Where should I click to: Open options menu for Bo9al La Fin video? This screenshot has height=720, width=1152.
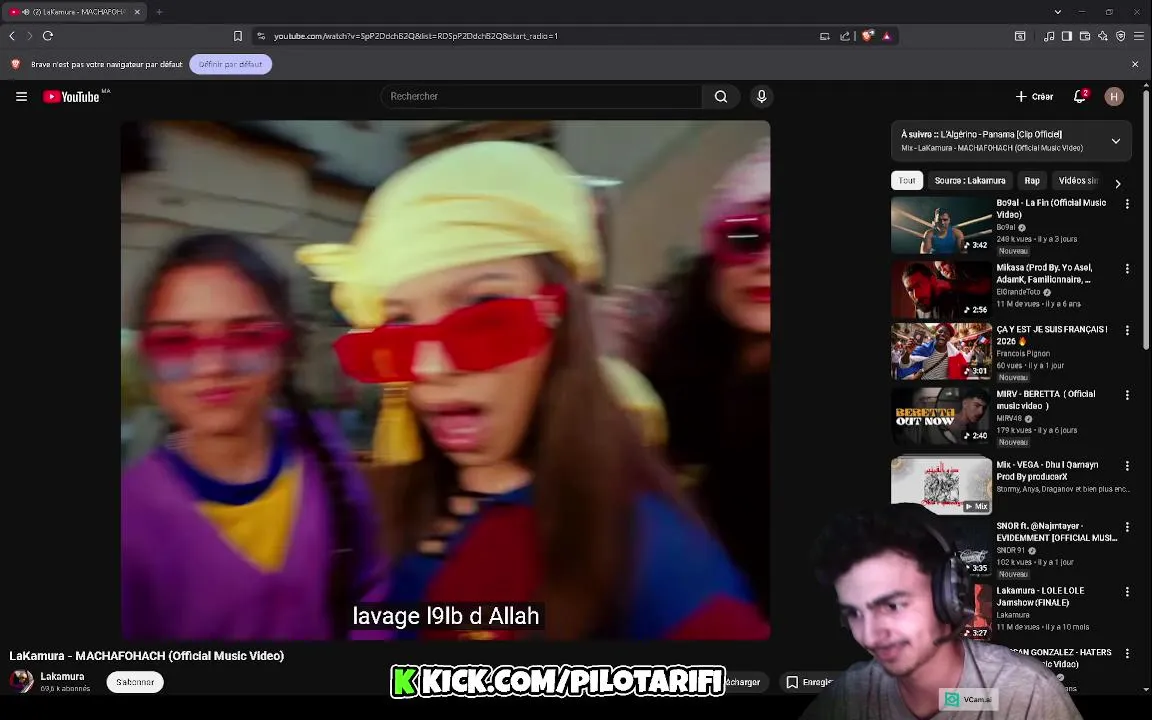[x=1127, y=204]
